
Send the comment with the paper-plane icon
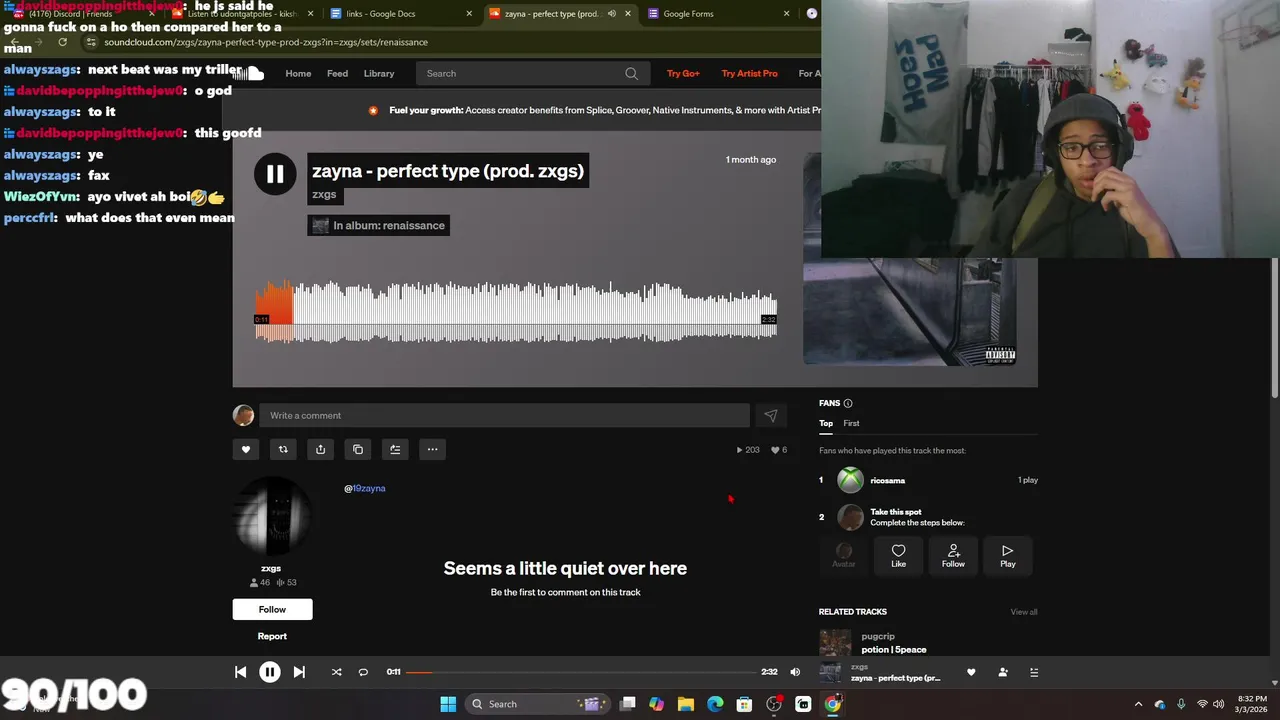[x=770, y=415]
